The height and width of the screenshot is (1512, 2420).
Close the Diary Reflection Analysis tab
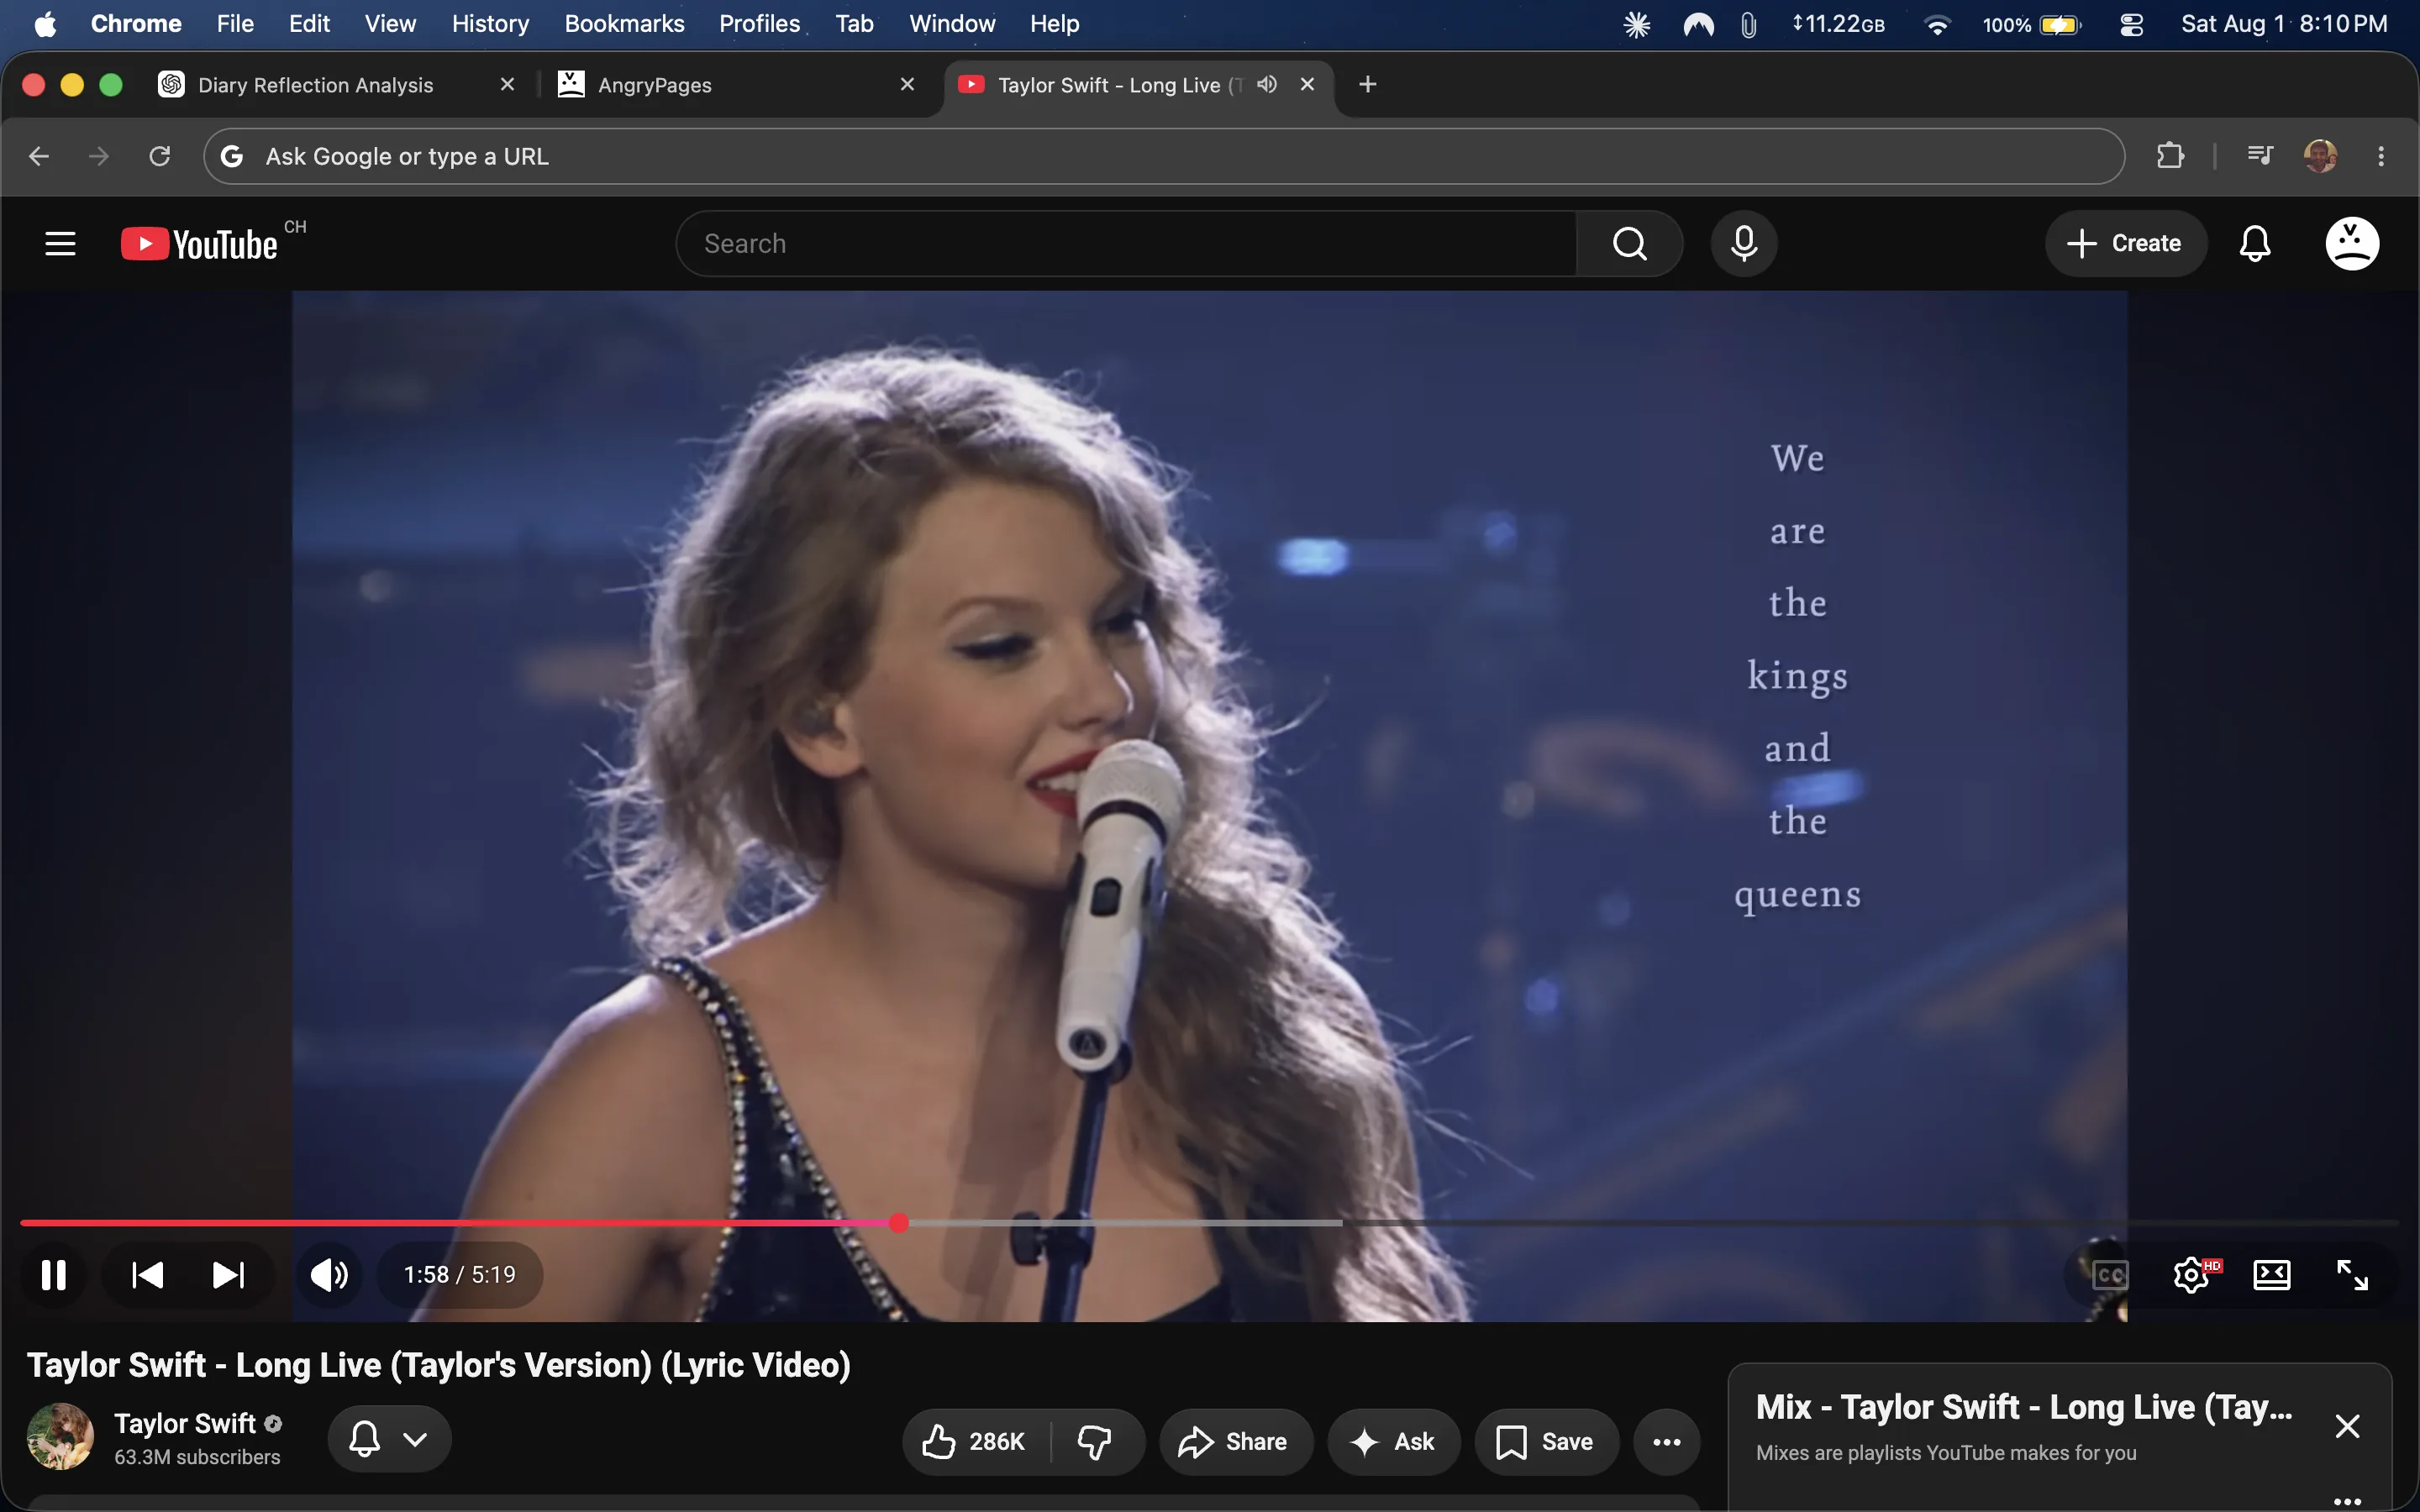tap(507, 84)
